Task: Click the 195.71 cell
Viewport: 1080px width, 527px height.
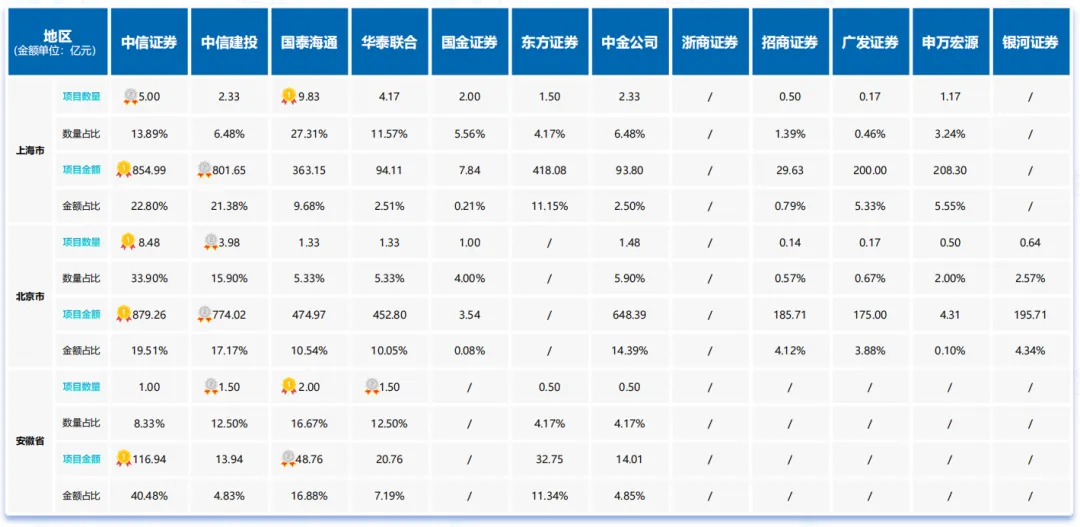Action: point(1030,315)
